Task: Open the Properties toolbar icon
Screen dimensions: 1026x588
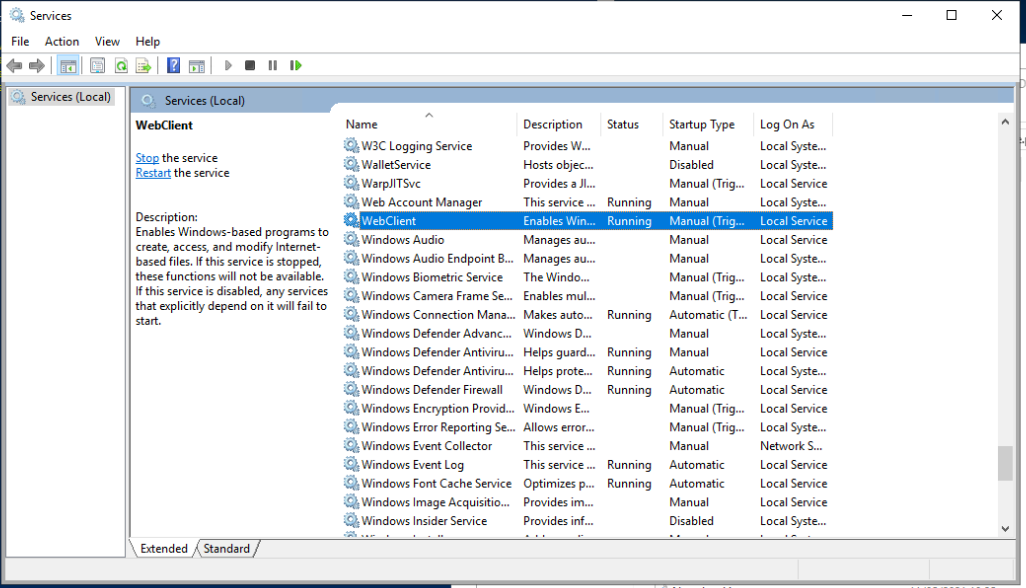Action: coord(97,66)
